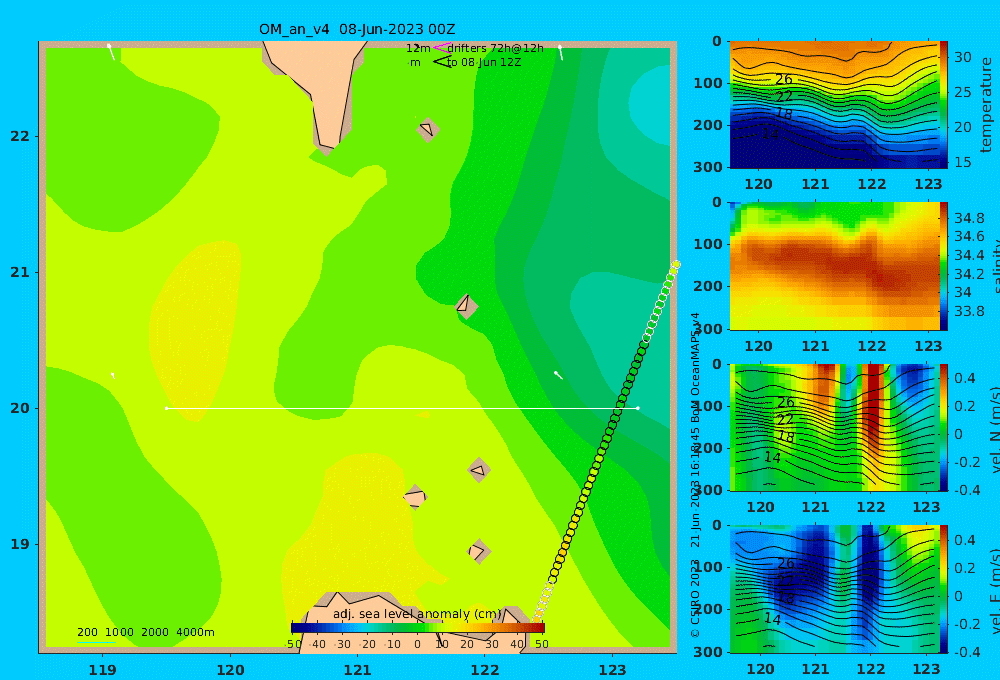The width and height of the screenshot is (1000, 680).
Task: Click the temperature section colorbar
Action: 943,104
